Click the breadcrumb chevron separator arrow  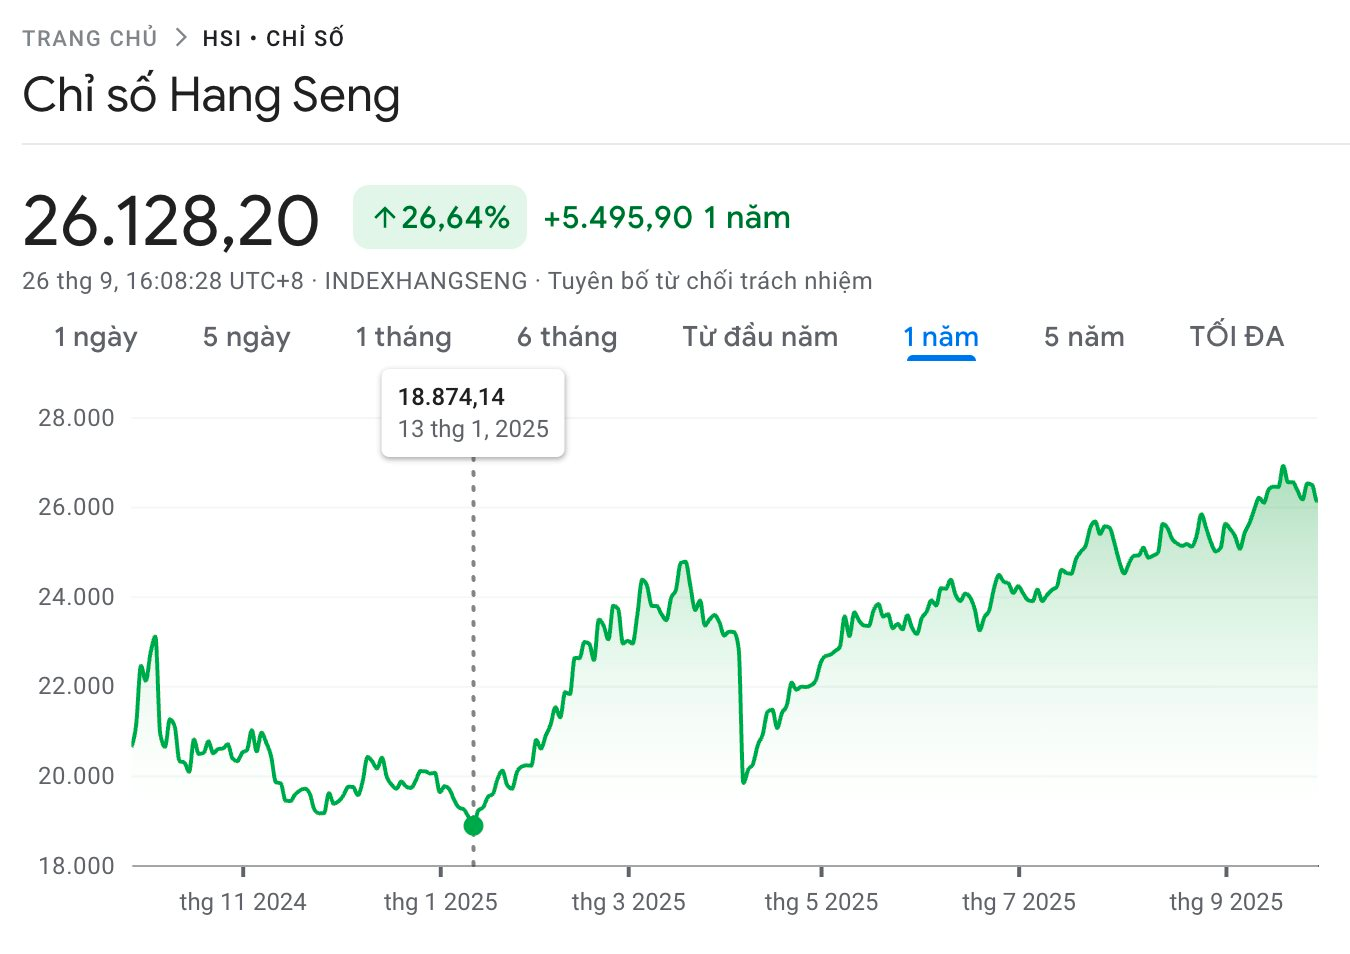pos(181,38)
